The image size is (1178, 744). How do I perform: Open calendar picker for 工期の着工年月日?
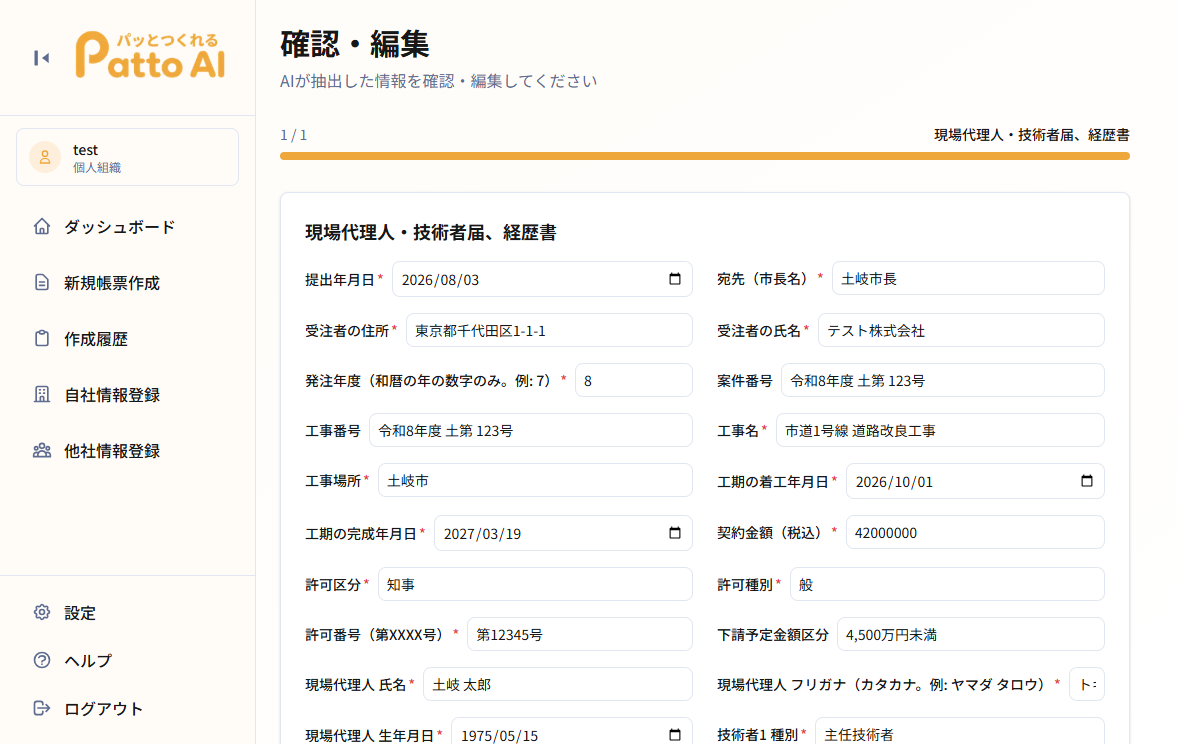[1086, 481]
